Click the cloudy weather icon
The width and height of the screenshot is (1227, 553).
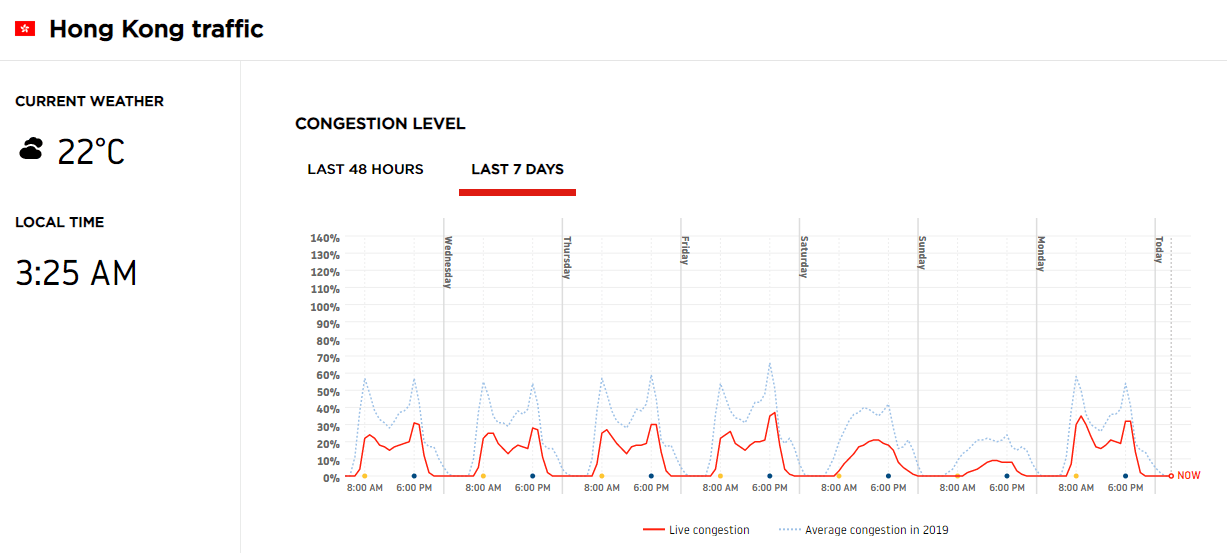pos(32,149)
